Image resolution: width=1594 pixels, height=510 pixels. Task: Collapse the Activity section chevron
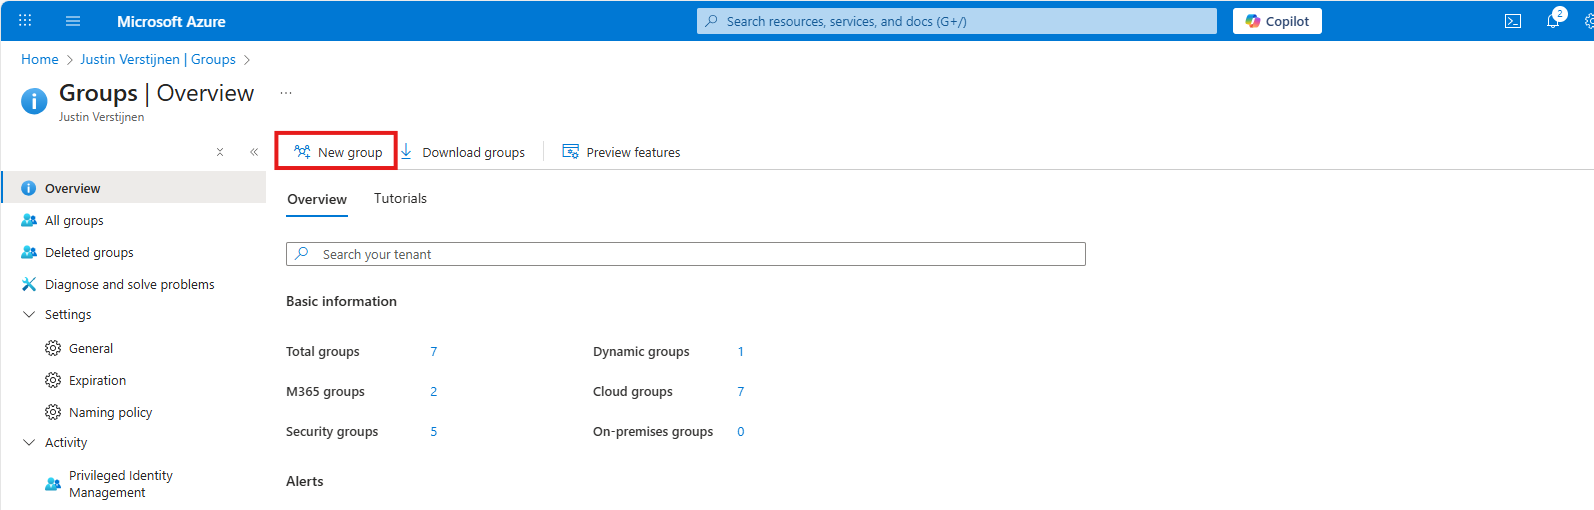29,442
